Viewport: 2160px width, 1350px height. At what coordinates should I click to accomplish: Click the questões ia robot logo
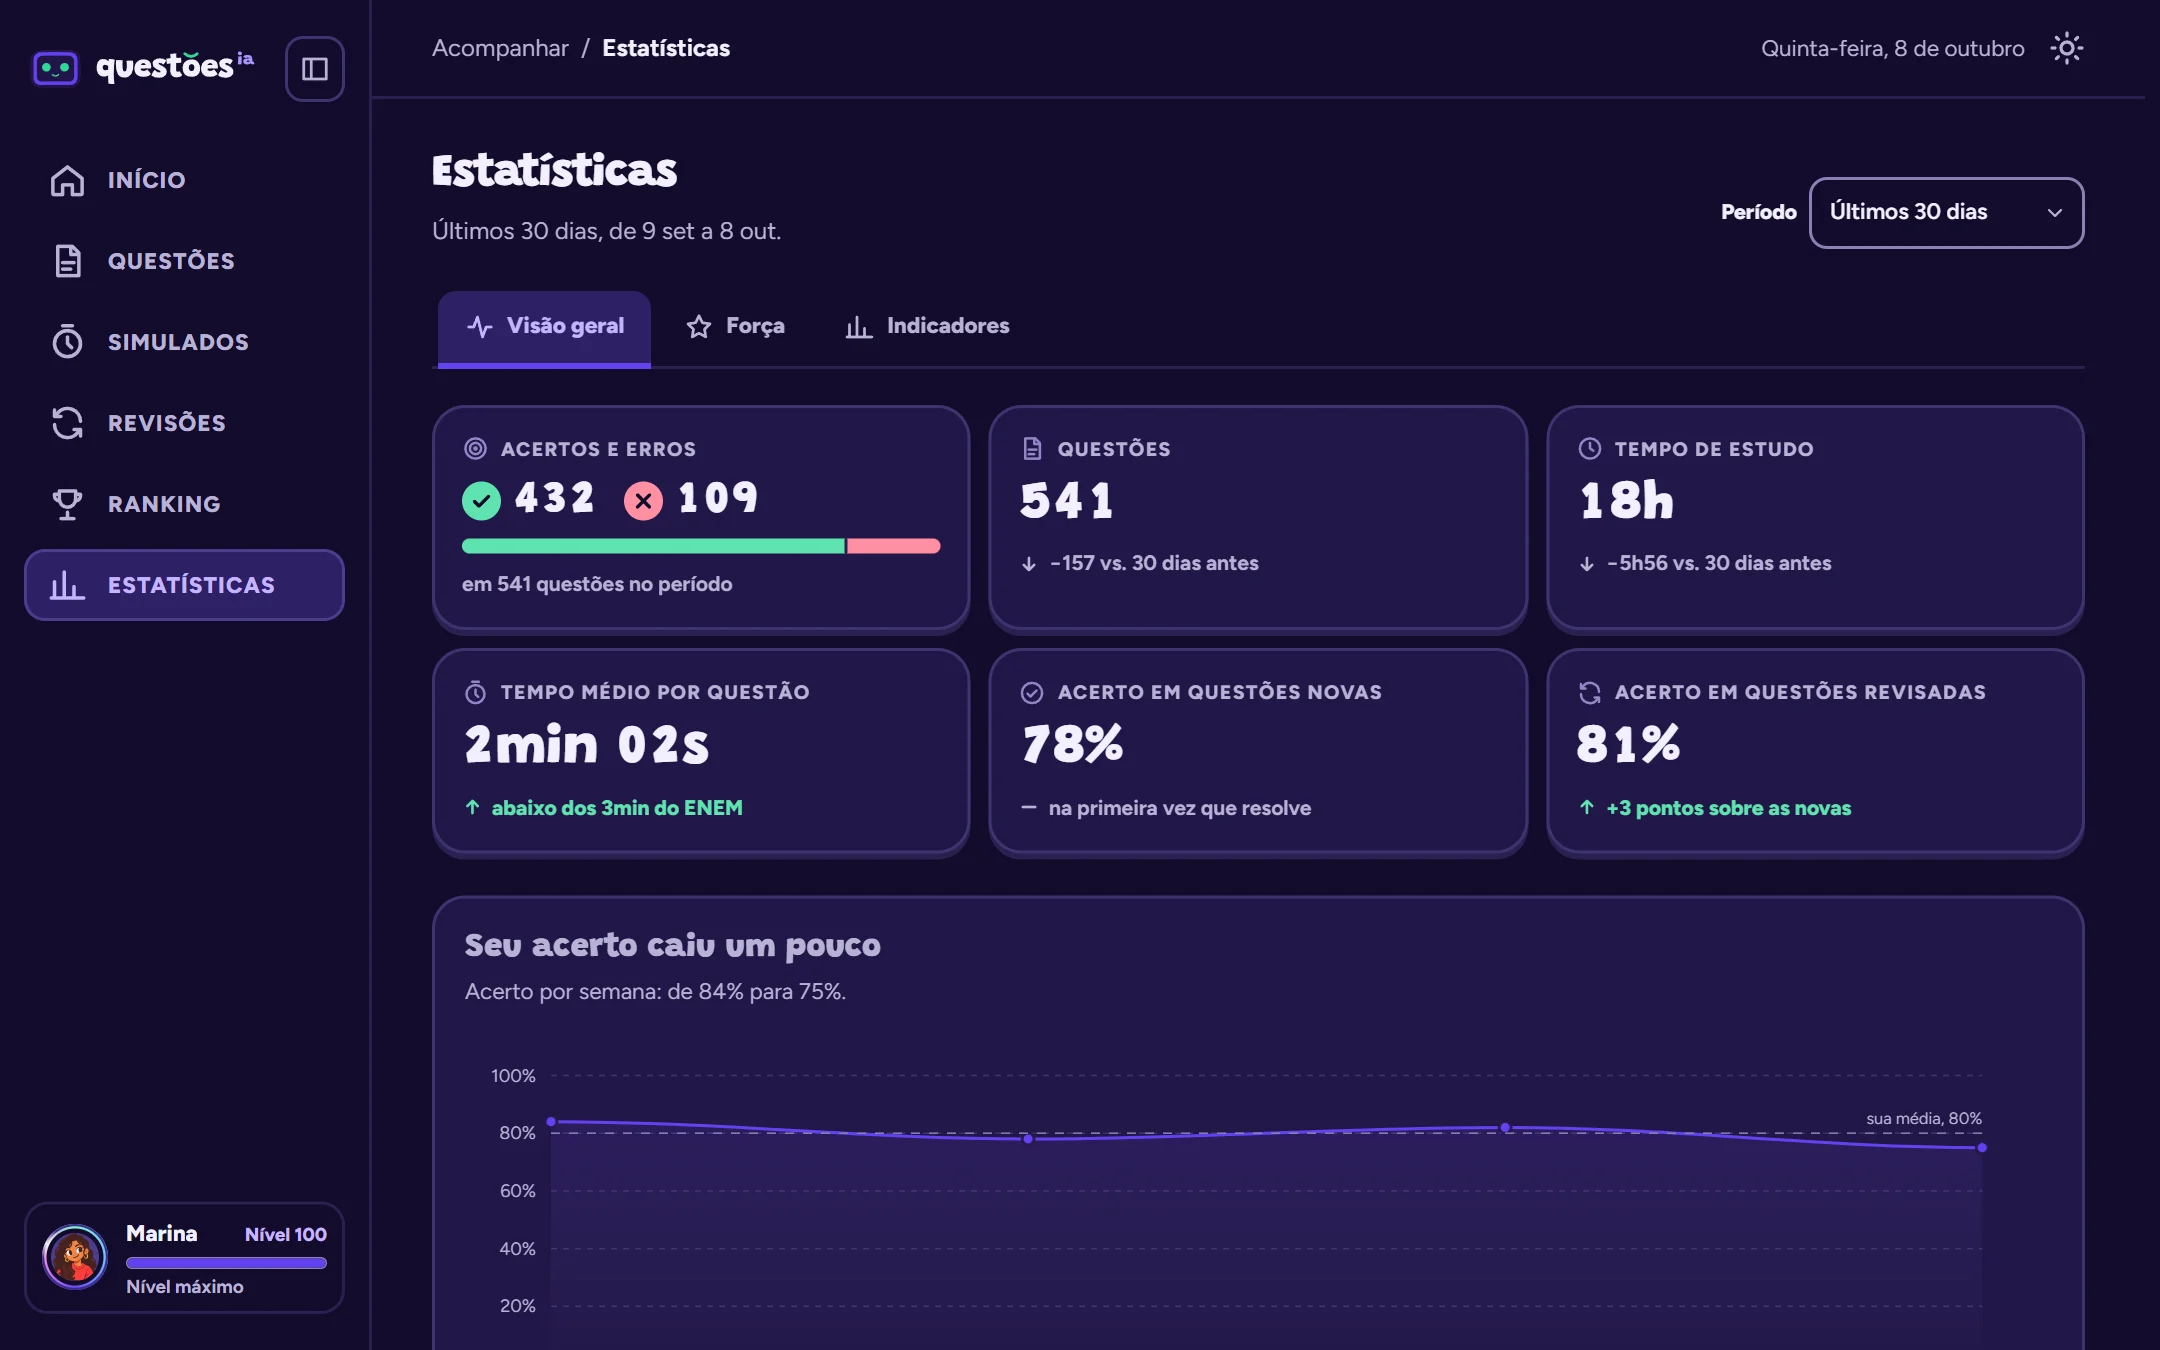click(x=56, y=68)
